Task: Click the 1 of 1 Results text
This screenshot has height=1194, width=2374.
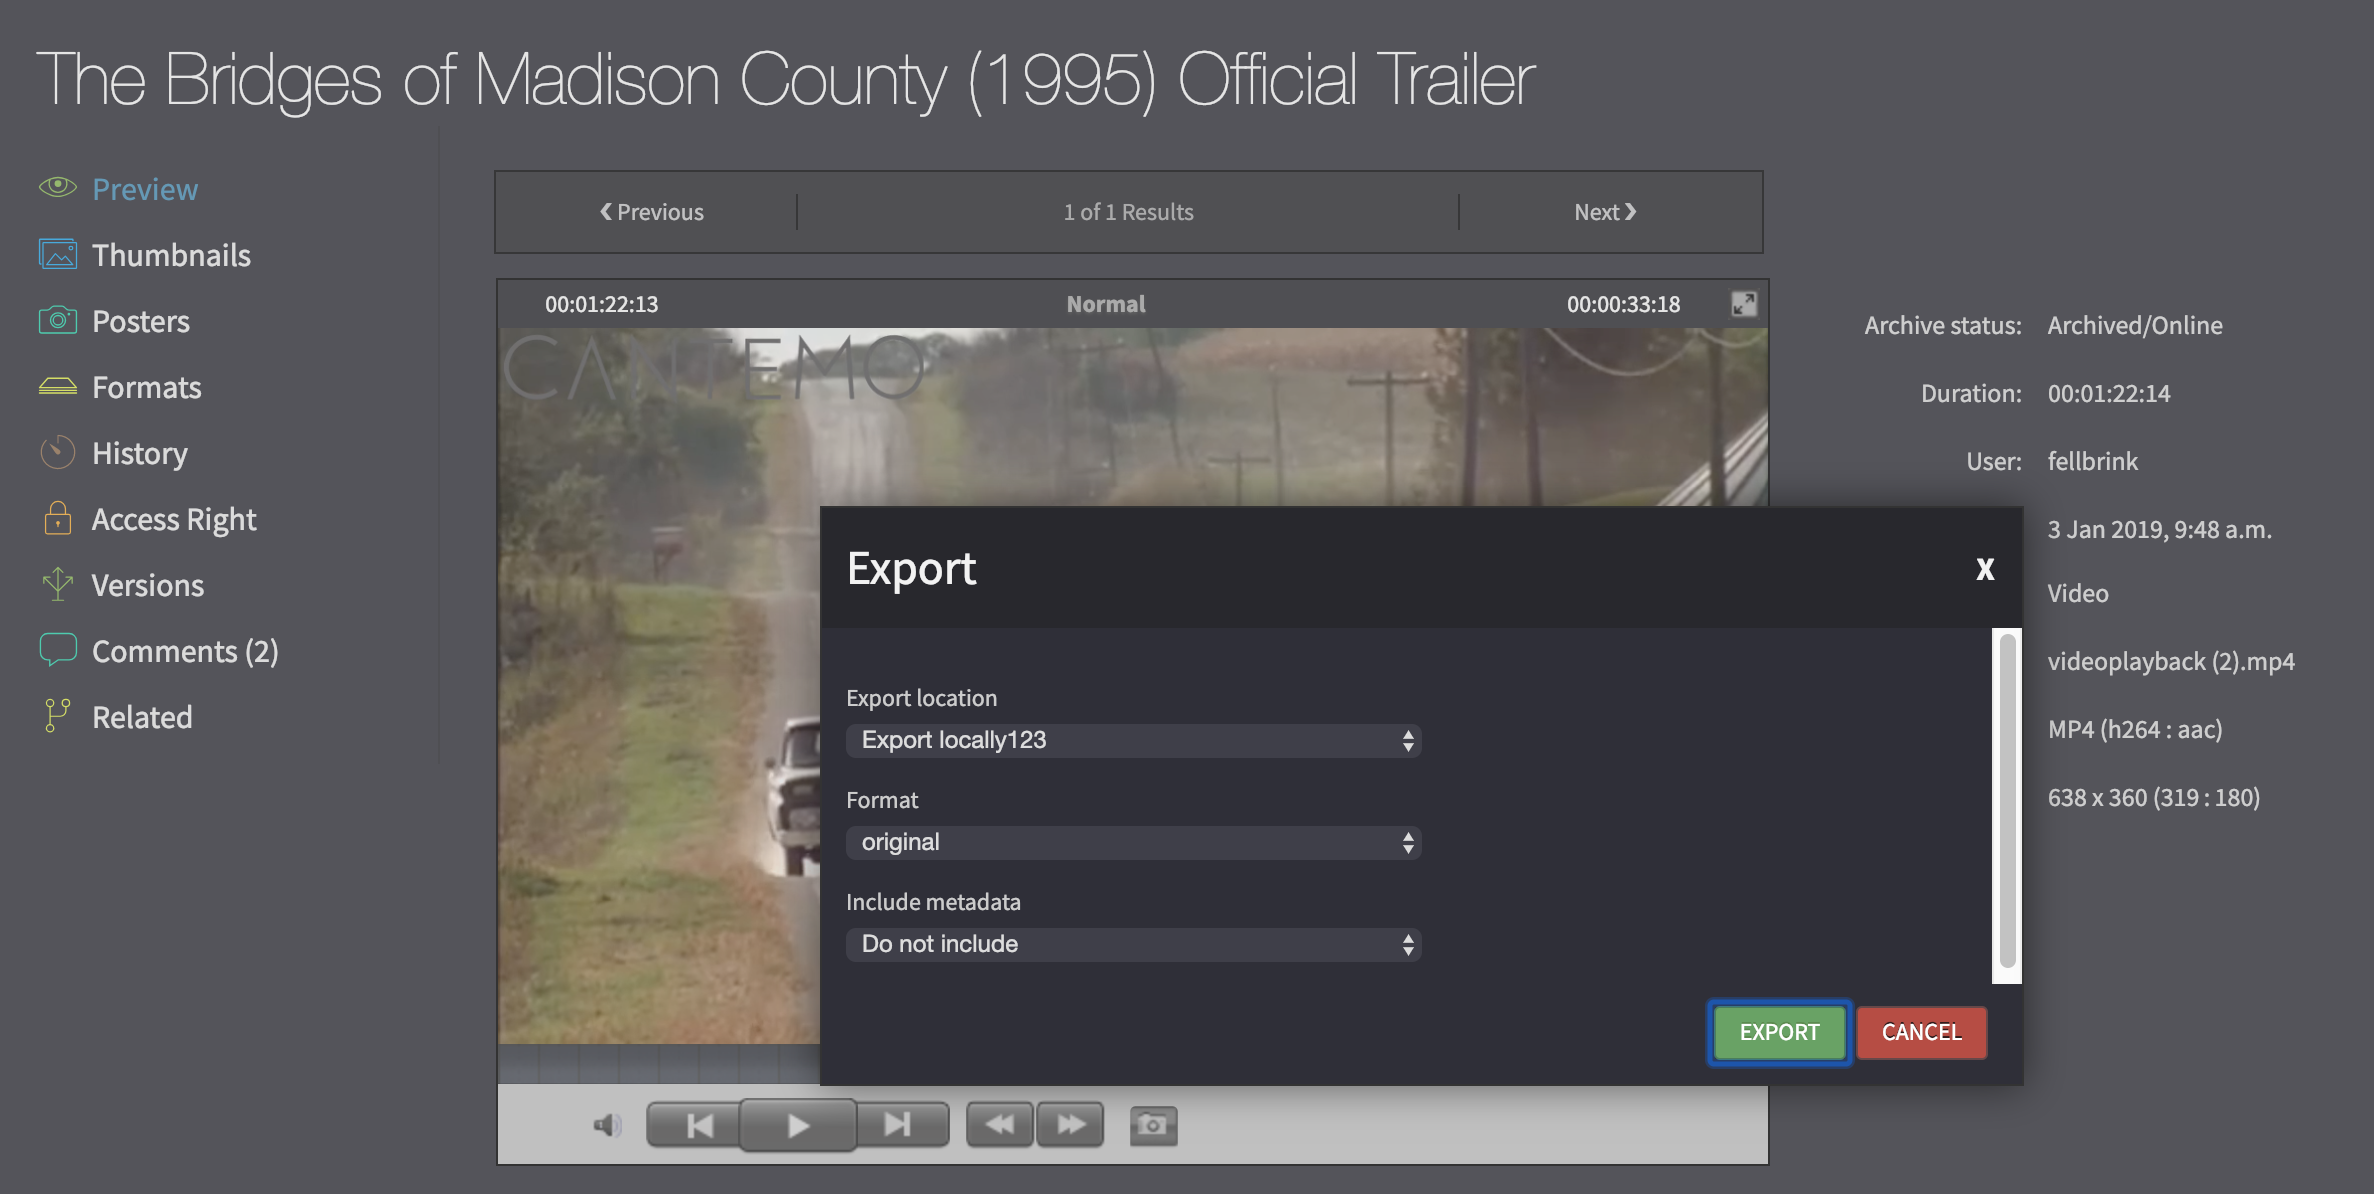Action: tap(1128, 212)
